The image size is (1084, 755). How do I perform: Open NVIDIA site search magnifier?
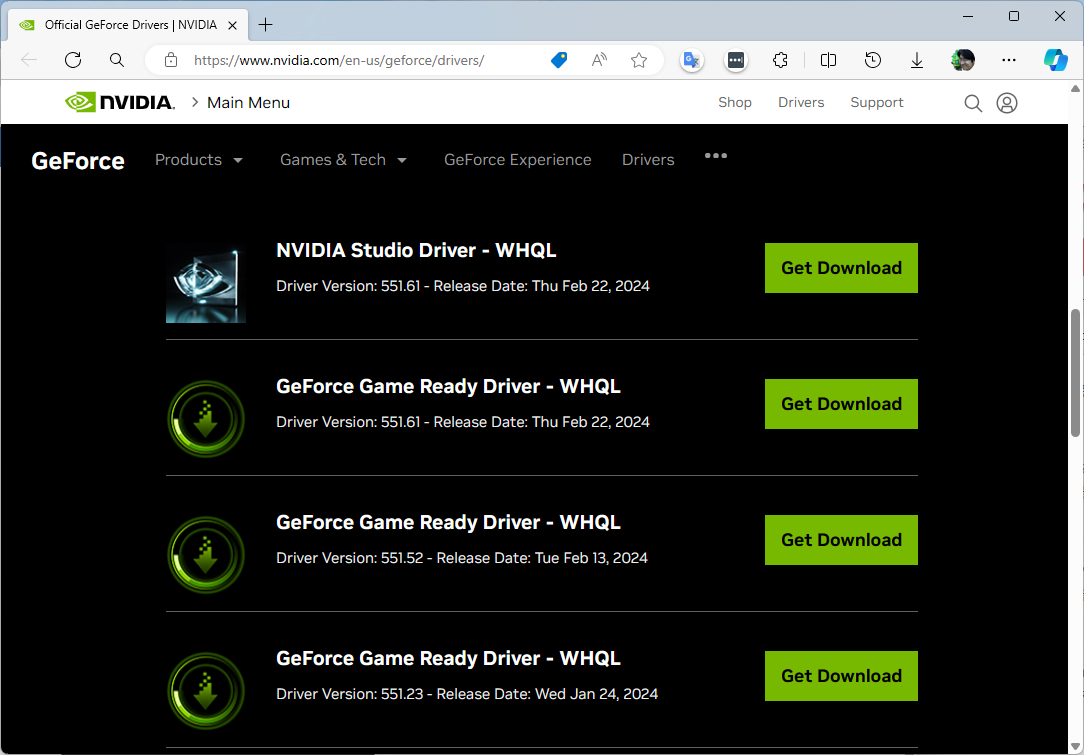[x=973, y=103]
